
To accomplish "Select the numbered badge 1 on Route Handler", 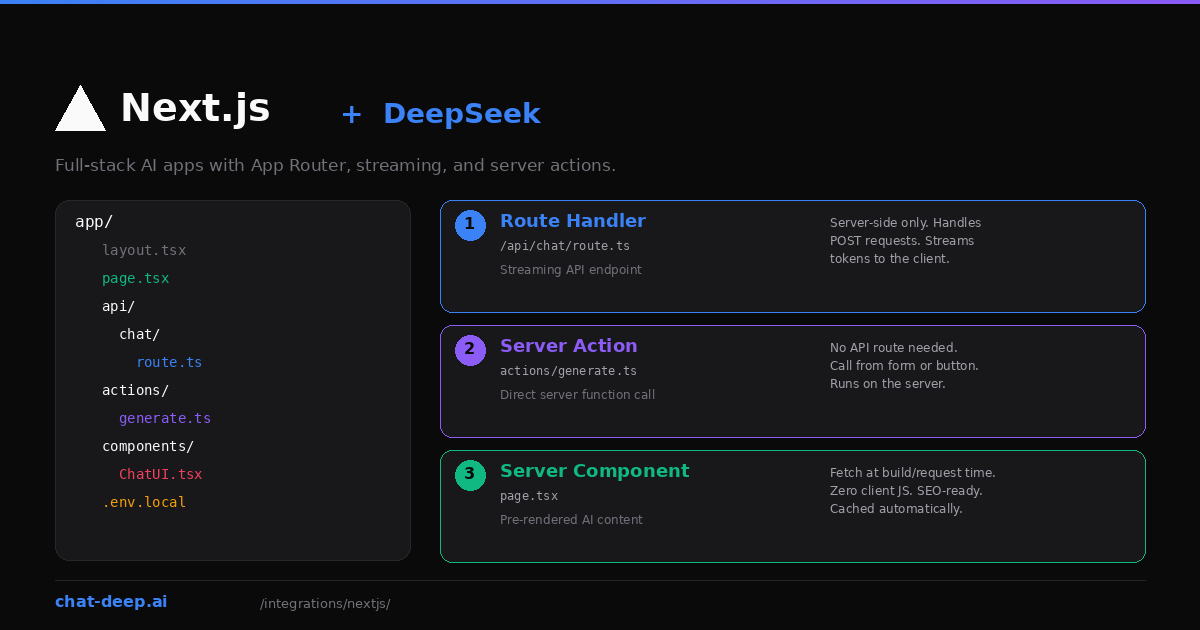I will pos(470,225).
